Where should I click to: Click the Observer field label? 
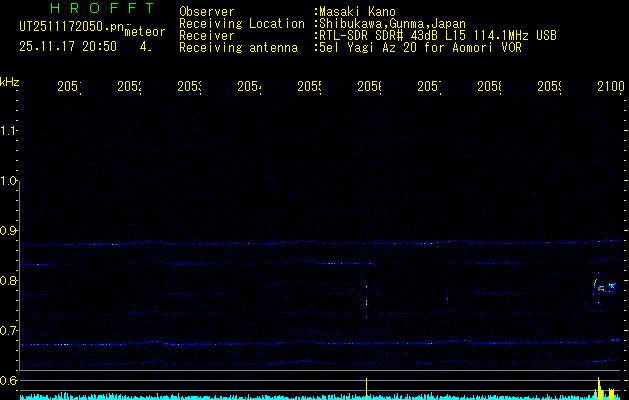206,12
